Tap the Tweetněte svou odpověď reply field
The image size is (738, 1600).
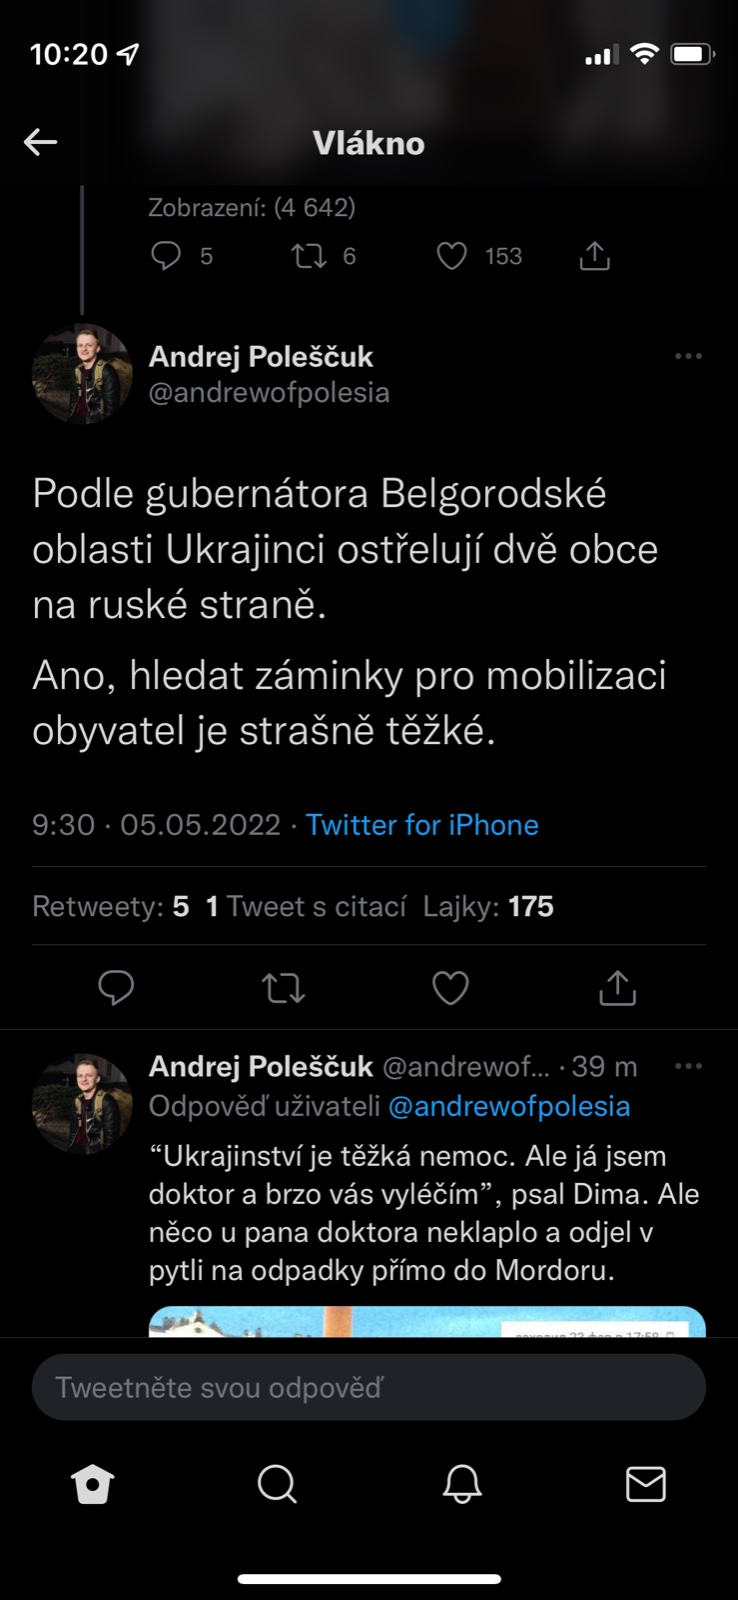[369, 1387]
